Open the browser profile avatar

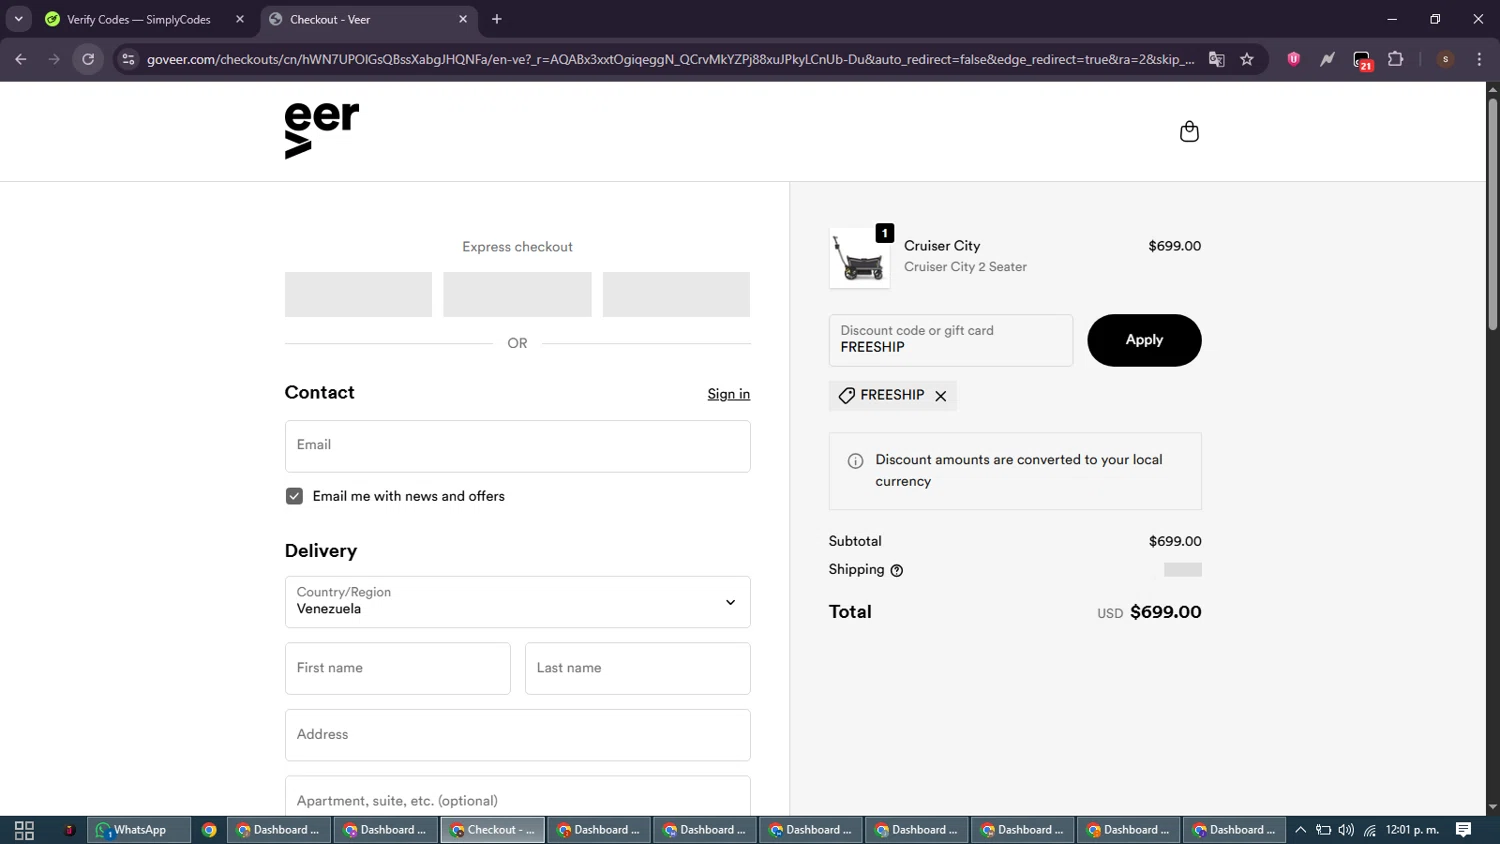coord(1445,59)
